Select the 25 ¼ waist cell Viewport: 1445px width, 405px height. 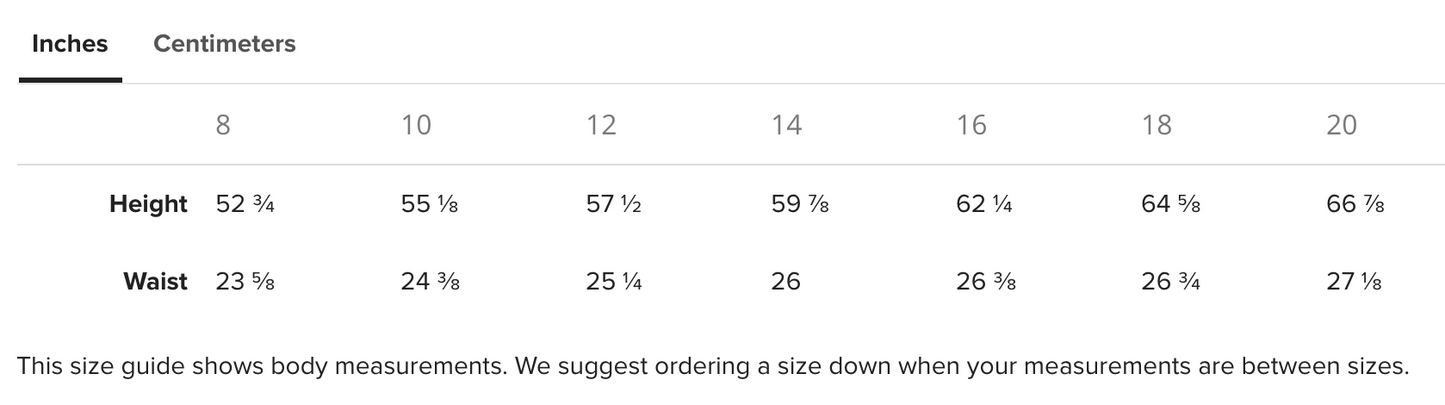click(x=613, y=282)
